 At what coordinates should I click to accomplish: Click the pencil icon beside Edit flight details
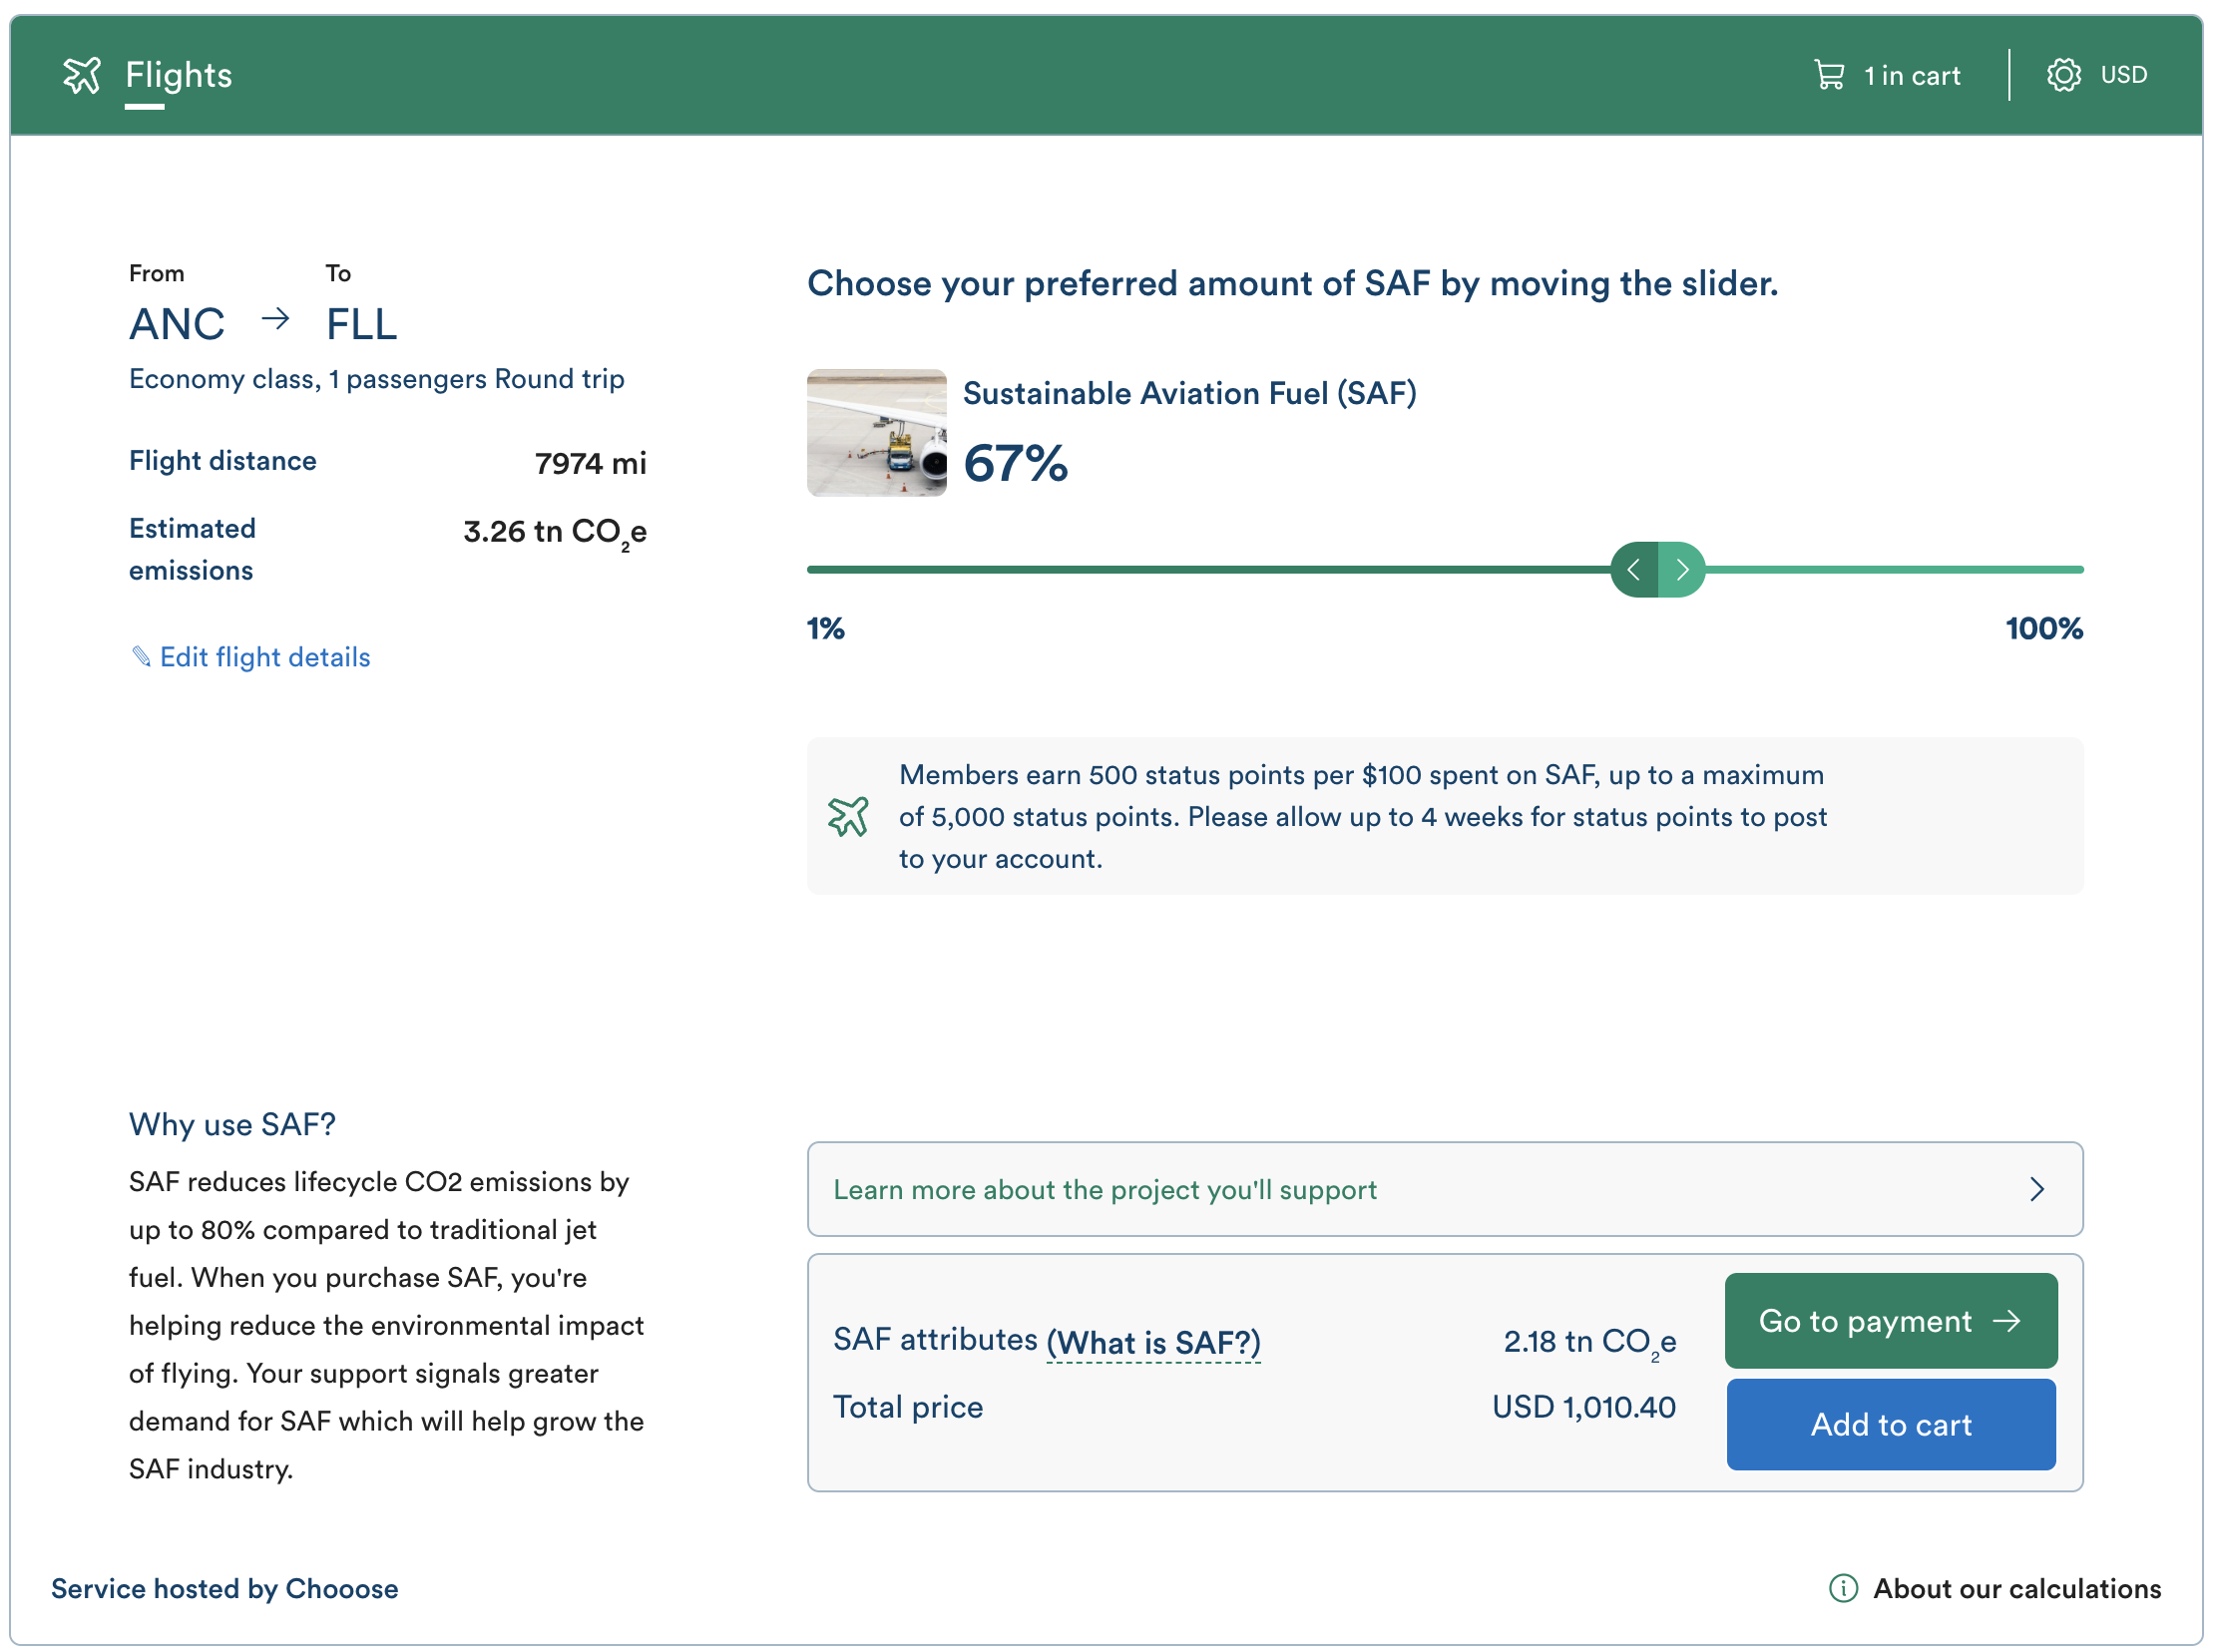(x=141, y=656)
